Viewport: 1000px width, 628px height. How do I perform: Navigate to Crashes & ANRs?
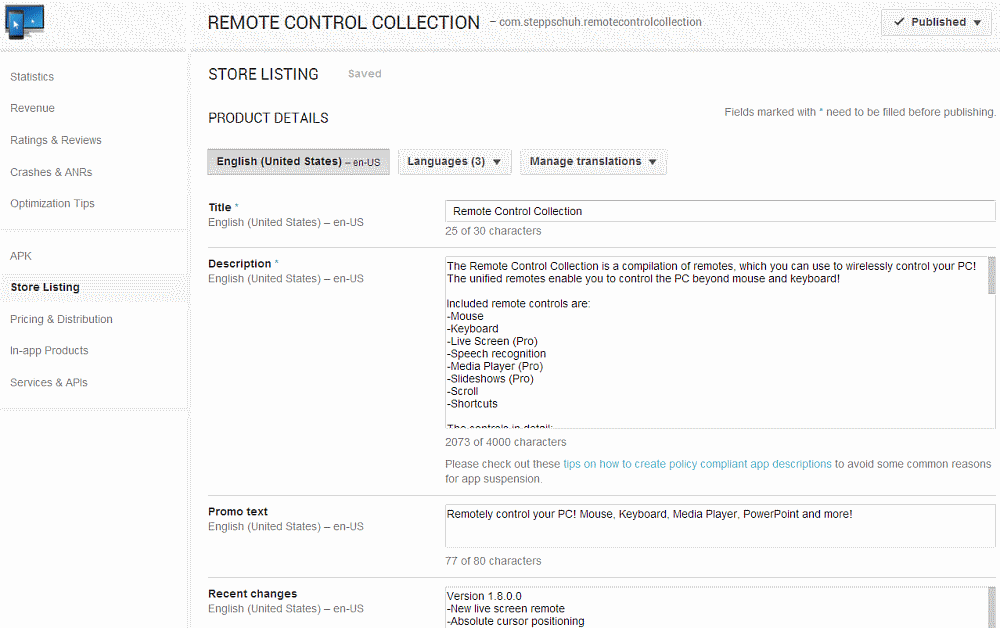[51, 172]
